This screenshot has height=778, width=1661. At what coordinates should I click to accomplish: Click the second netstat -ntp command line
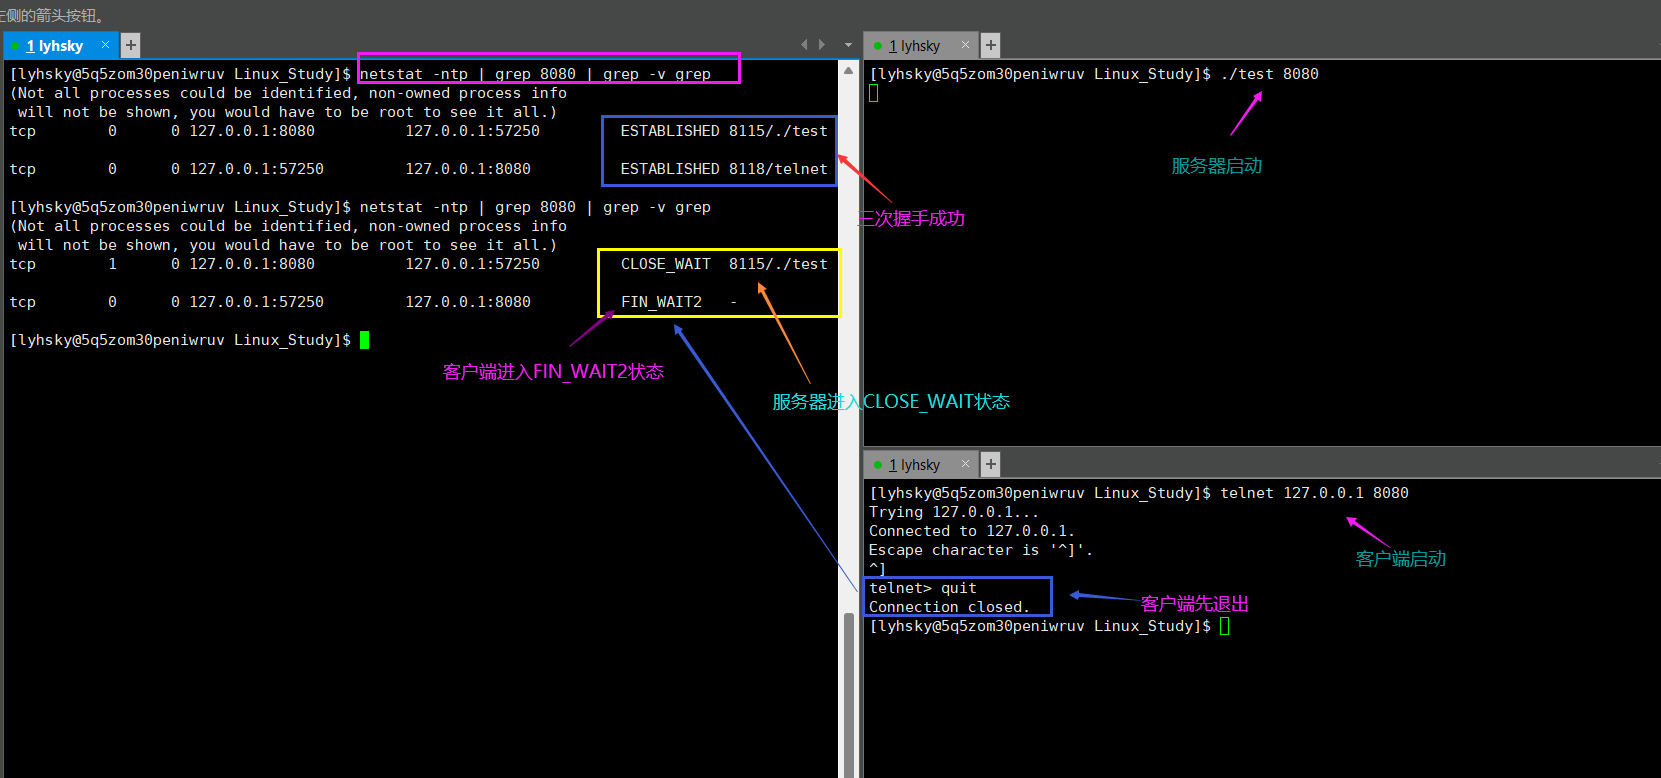pos(535,207)
